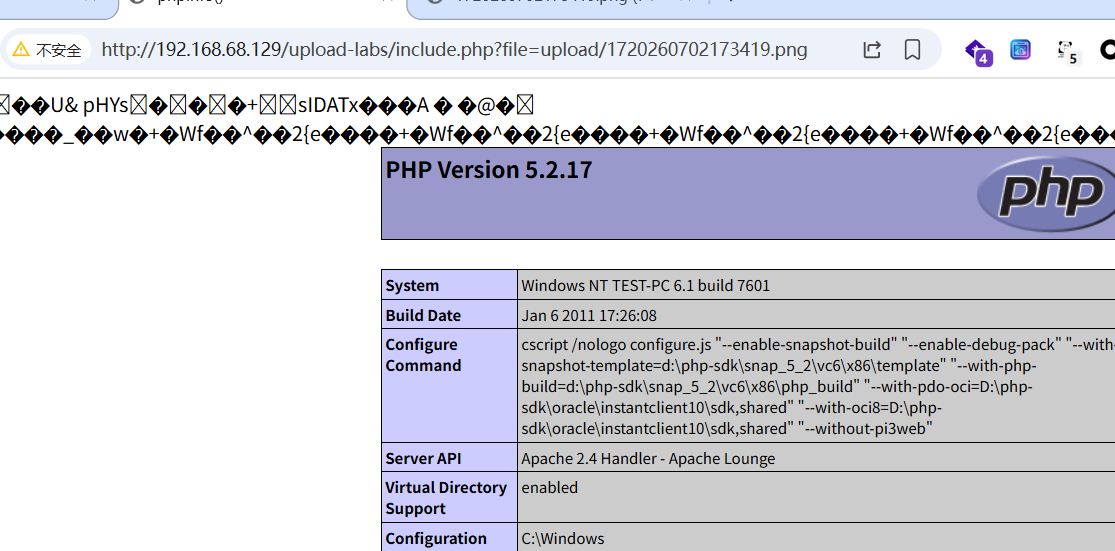Viewport: 1115px width, 551px height.
Task: Click Apache 2.4 Handler - Apache Lounge value
Action: point(648,459)
